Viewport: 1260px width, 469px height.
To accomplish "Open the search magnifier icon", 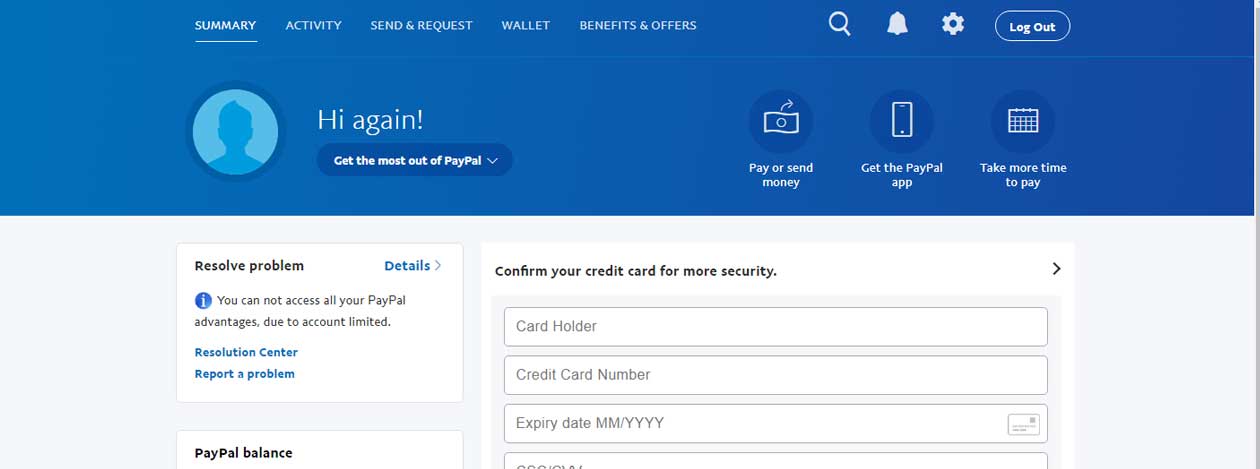I will coord(840,25).
